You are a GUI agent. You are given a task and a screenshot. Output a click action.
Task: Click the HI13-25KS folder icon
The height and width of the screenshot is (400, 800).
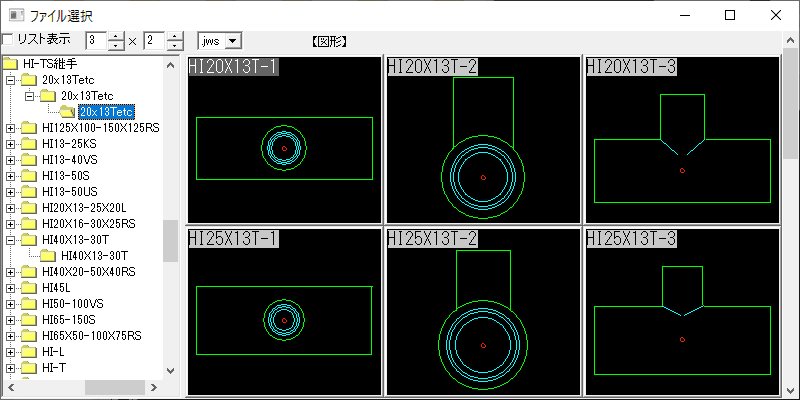click(x=30, y=144)
